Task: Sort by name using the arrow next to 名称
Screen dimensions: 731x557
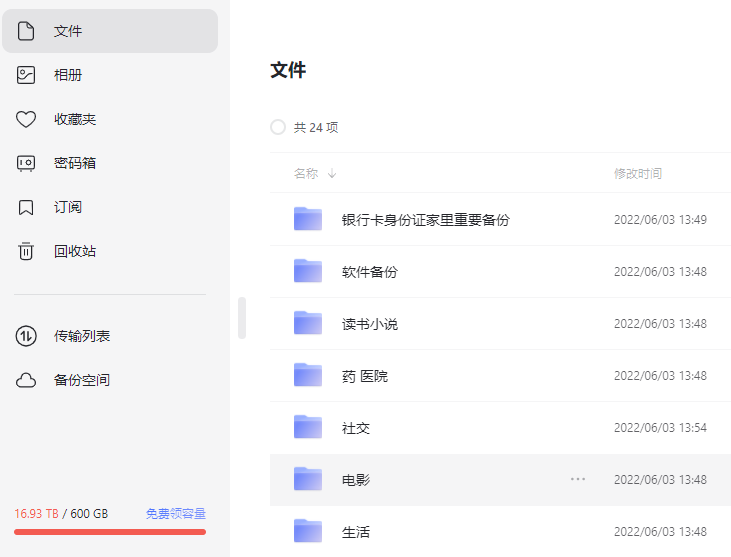Action: (x=332, y=173)
